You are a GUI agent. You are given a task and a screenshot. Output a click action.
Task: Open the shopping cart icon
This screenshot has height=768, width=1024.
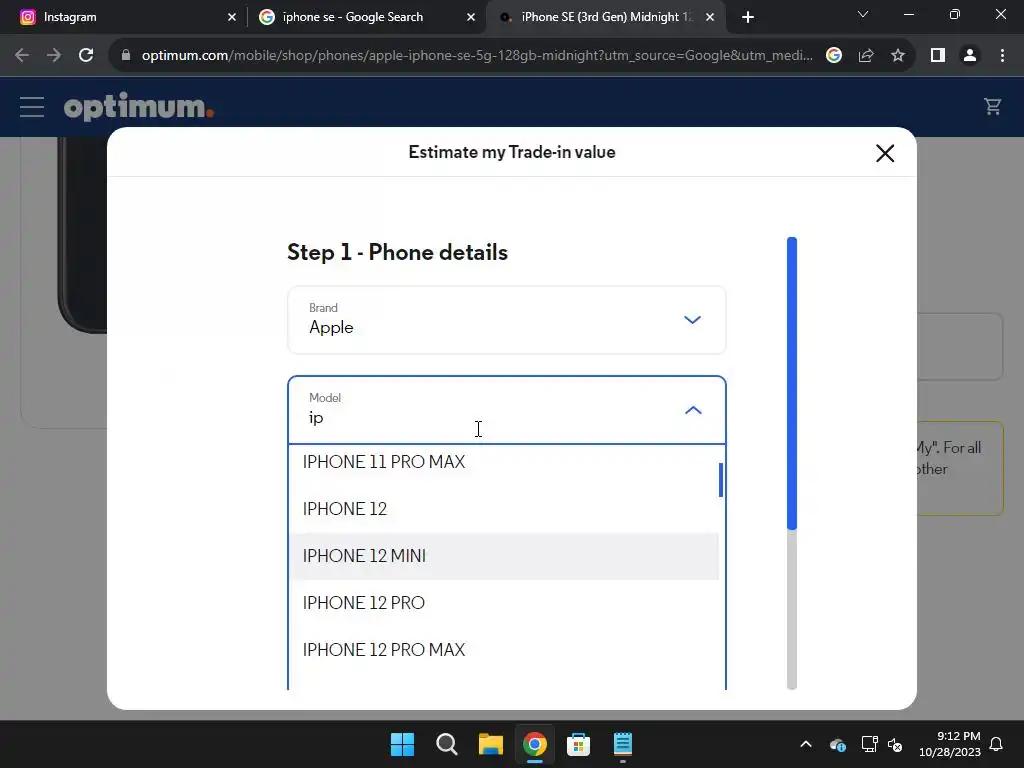pyautogui.click(x=993, y=106)
